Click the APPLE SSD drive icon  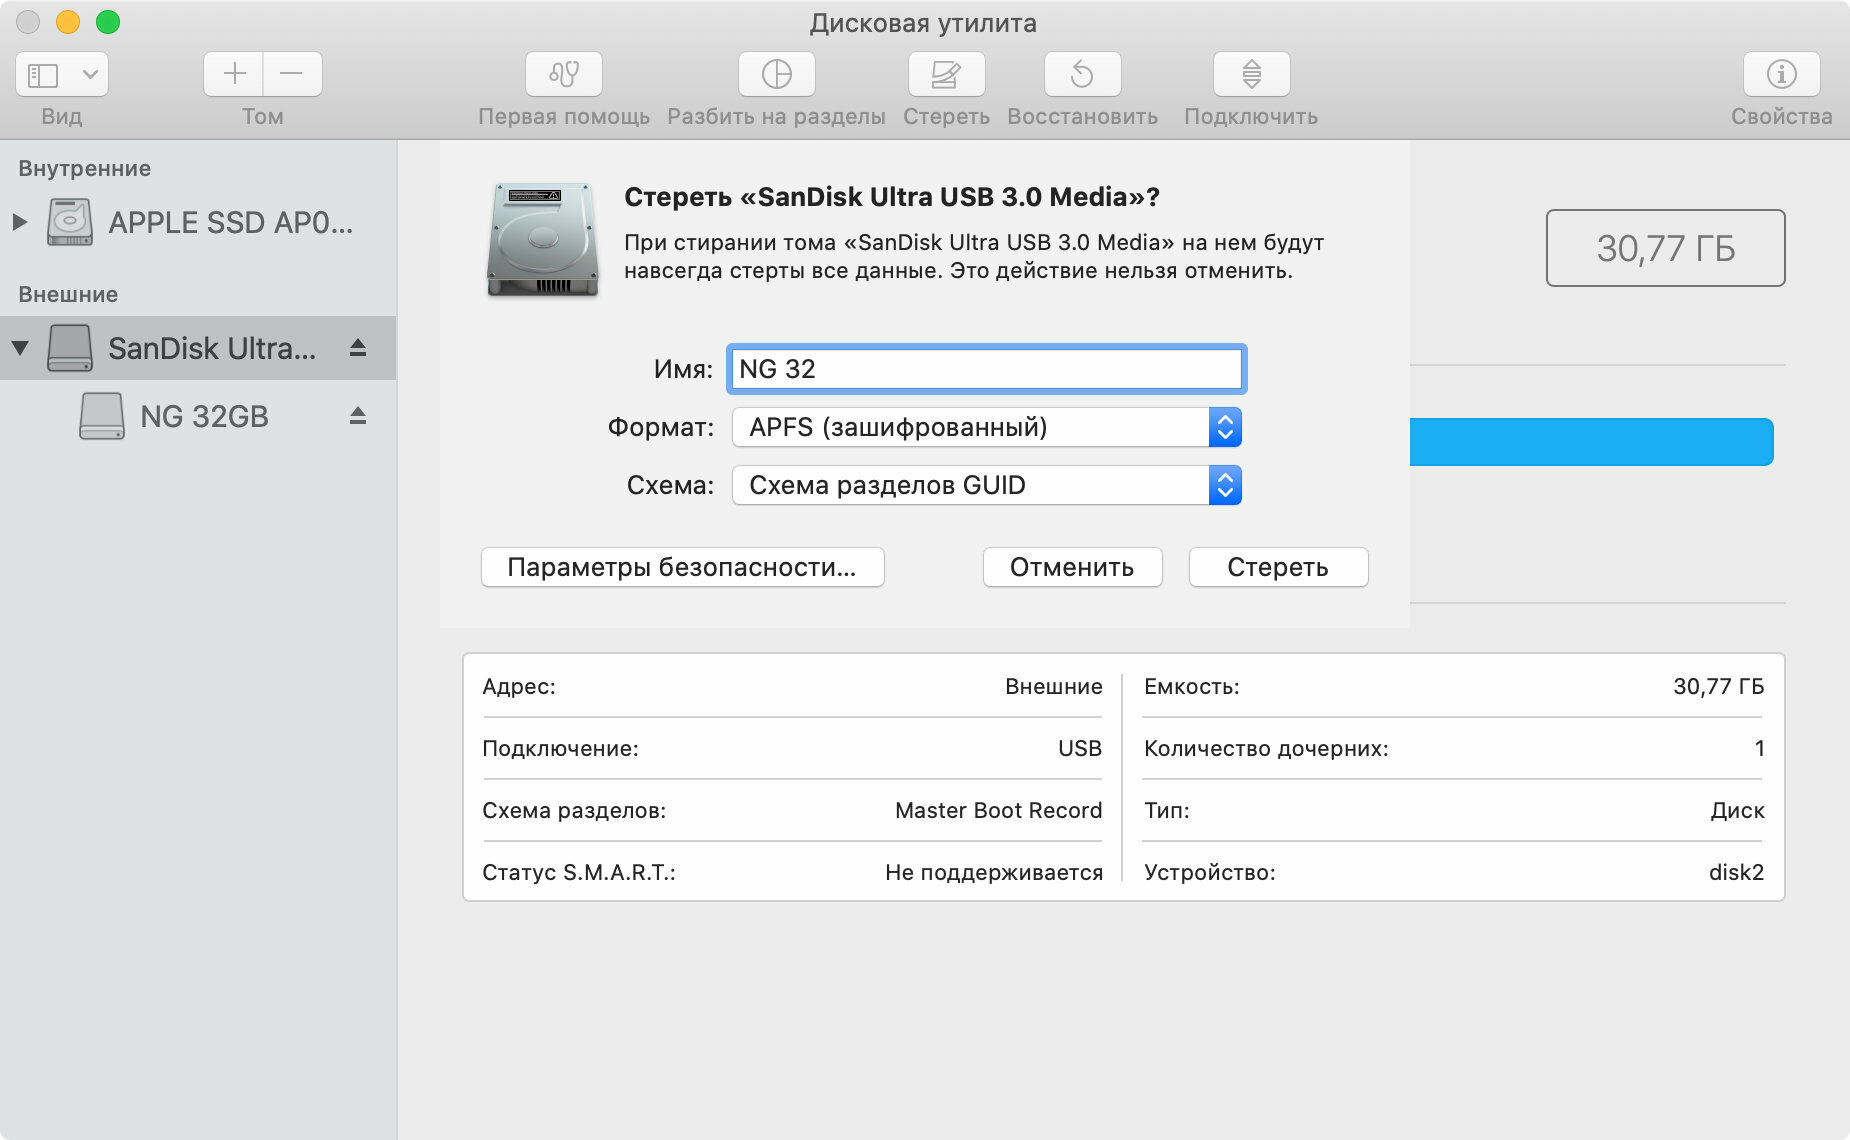pyautogui.click(x=70, y=222)
